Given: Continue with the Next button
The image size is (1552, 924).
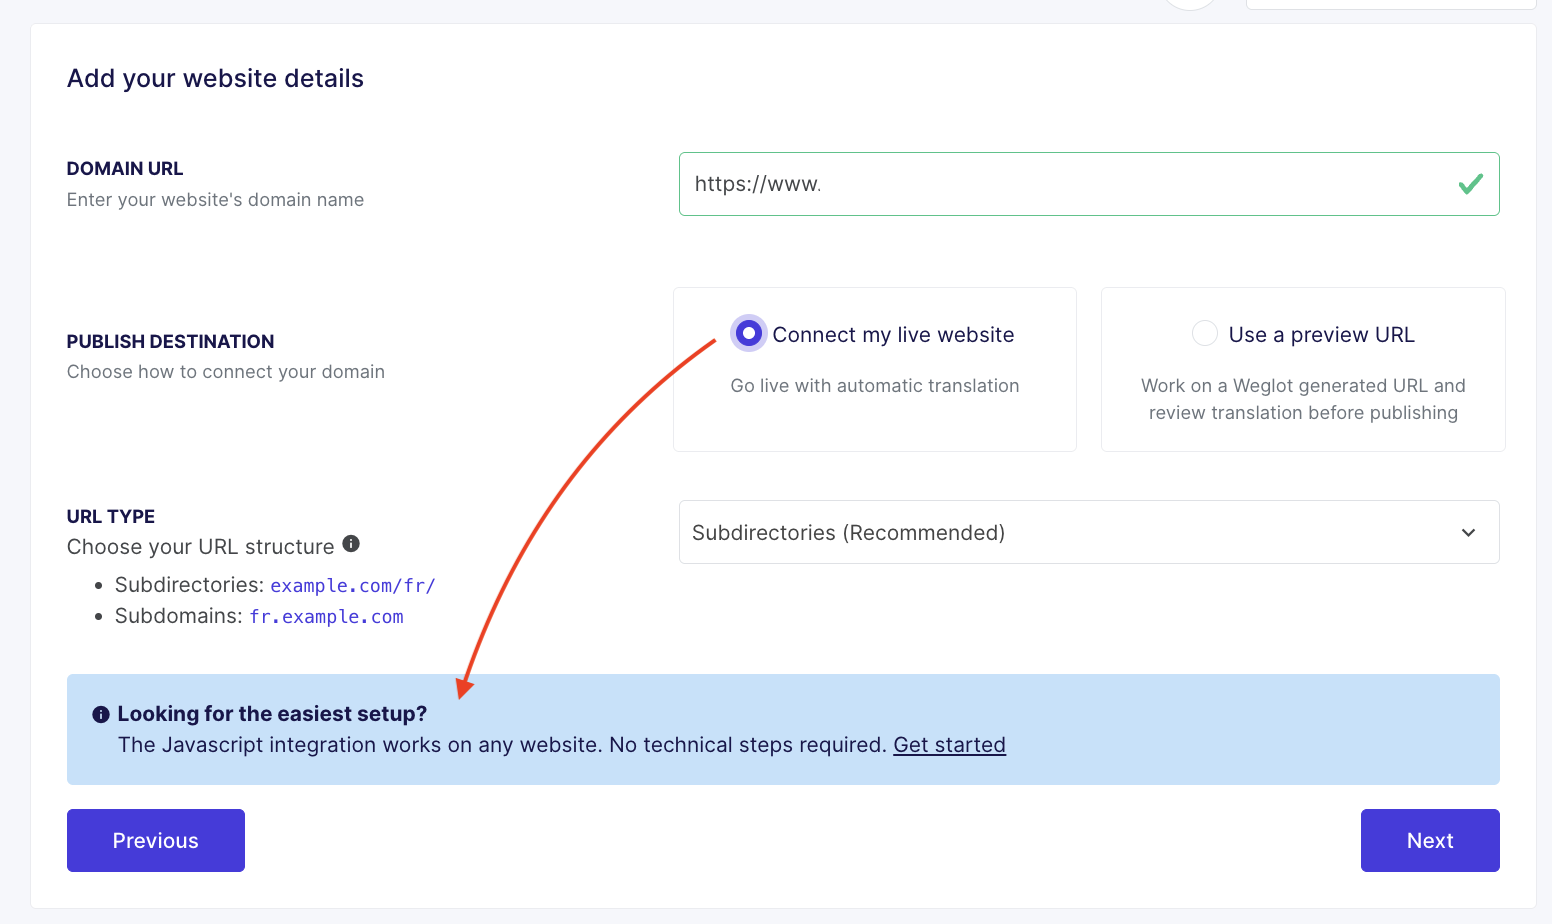Looking at the screenshot, I should [1430, 840].
